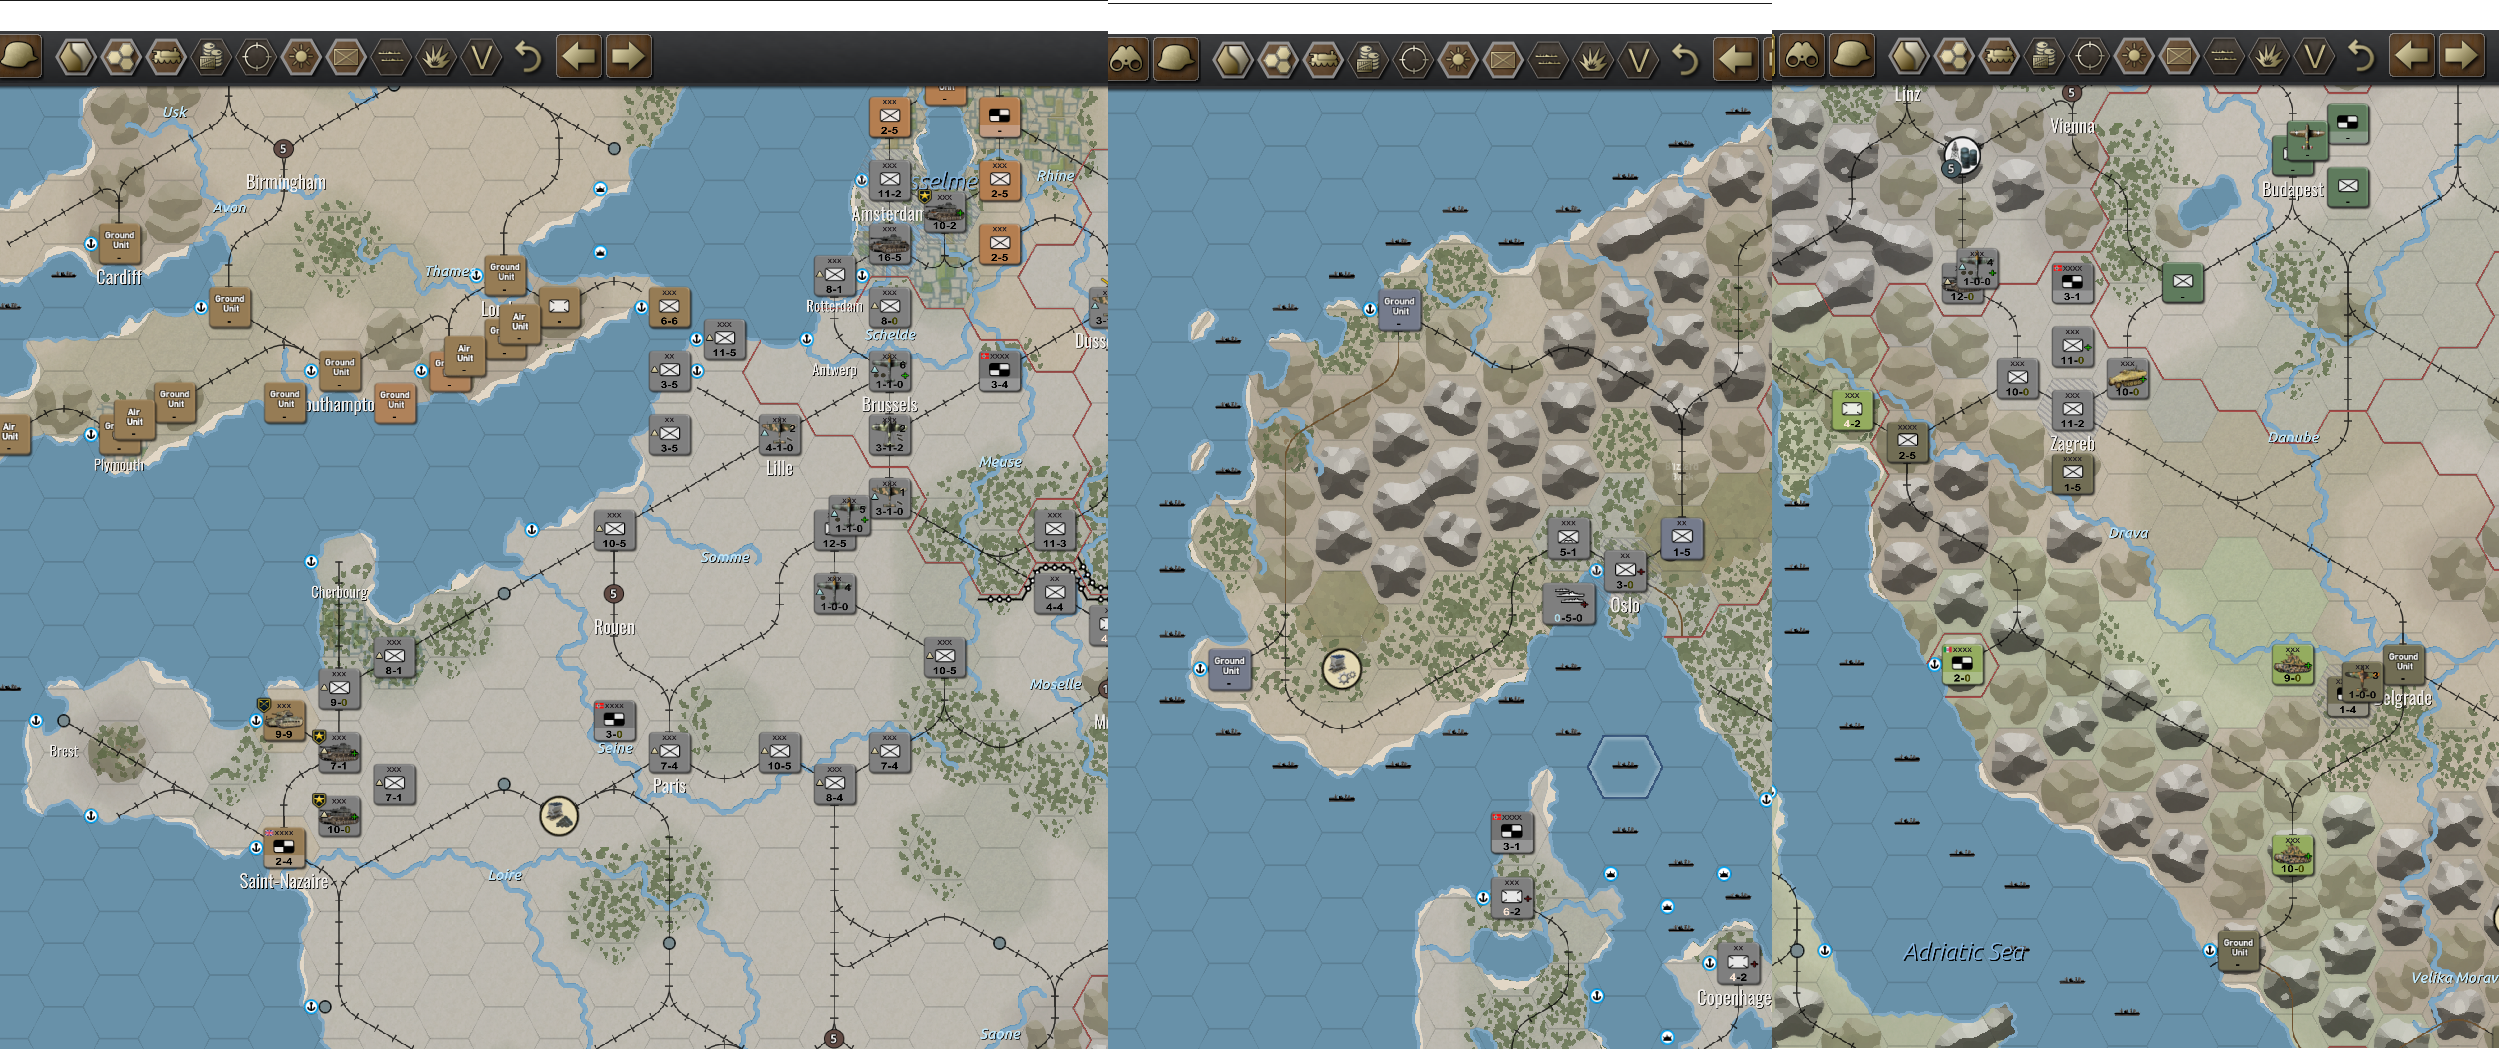Click the front lines icon in the Balkans map toolbar
This screenshot has height=1049, width=2510.
point(2225,57)
